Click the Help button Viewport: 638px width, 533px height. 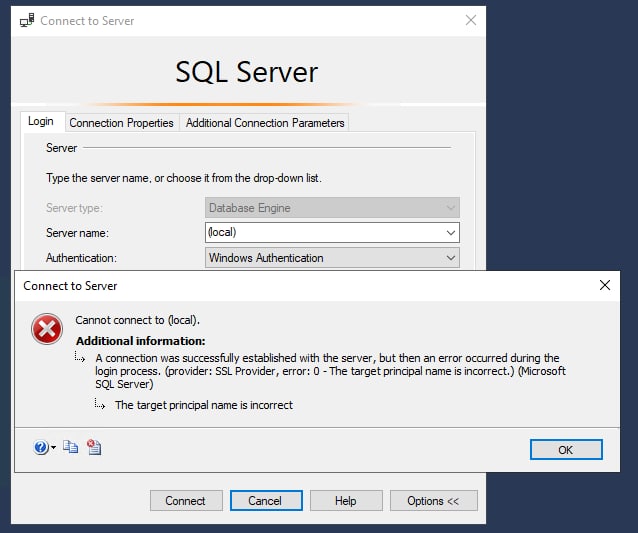[x=346, y=500]
